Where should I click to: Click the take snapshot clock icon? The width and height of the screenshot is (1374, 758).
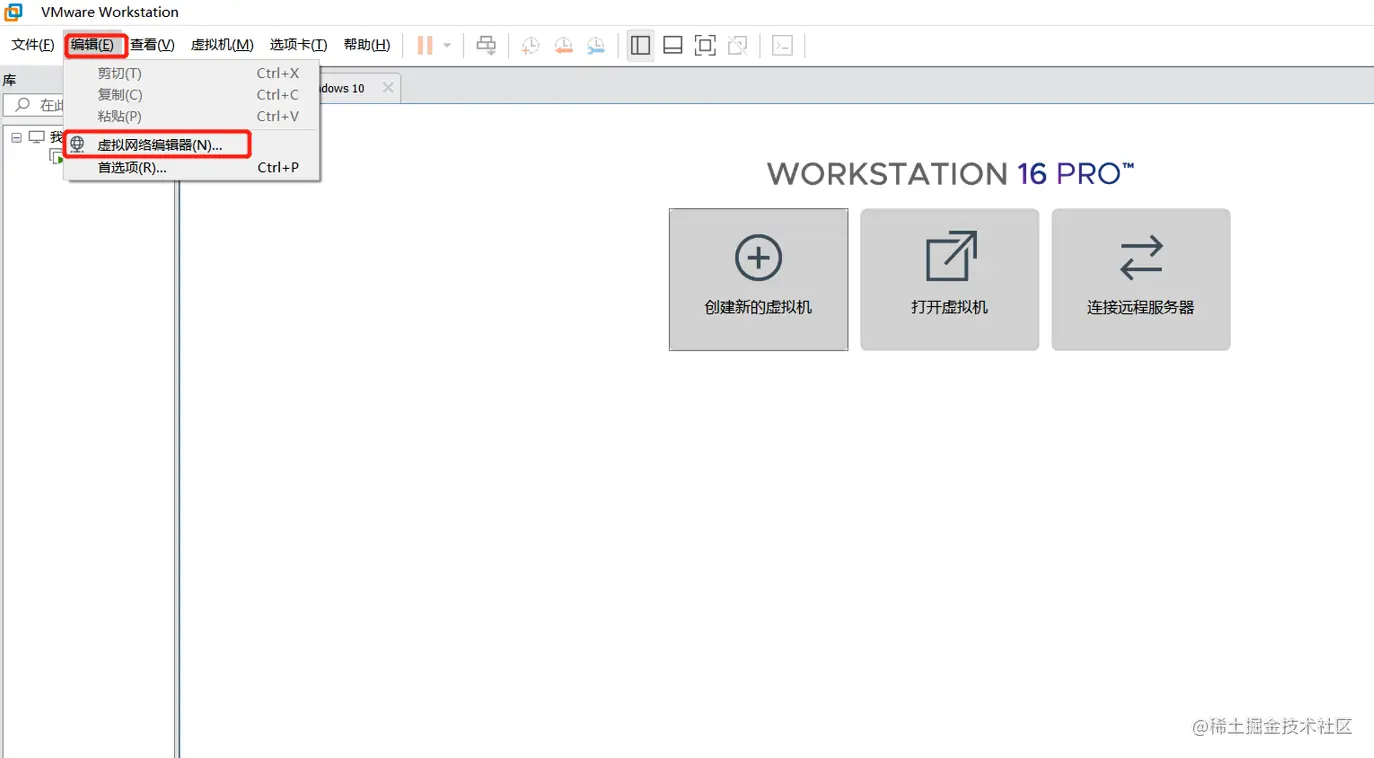(x=531, y=45)
